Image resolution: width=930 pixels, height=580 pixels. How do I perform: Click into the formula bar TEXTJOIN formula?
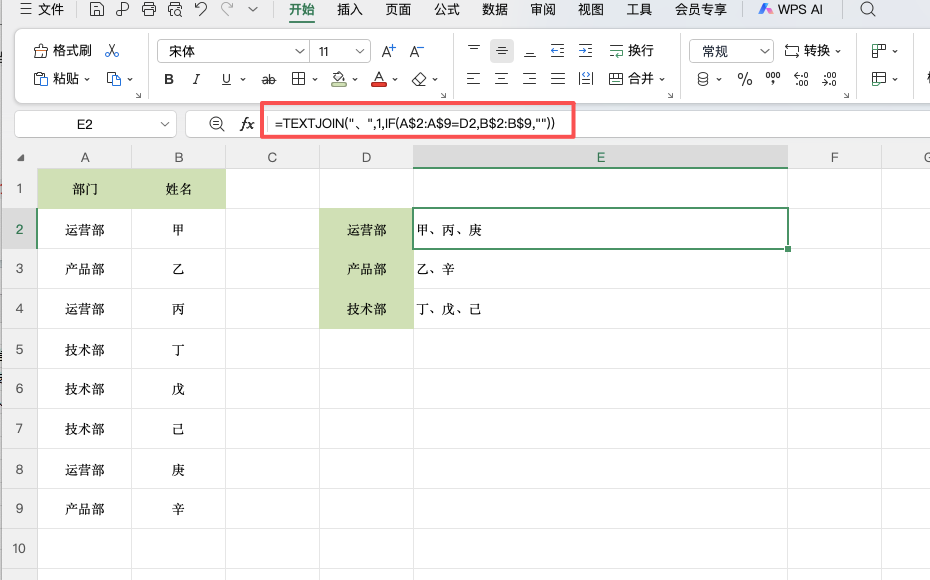pos(415,123)
